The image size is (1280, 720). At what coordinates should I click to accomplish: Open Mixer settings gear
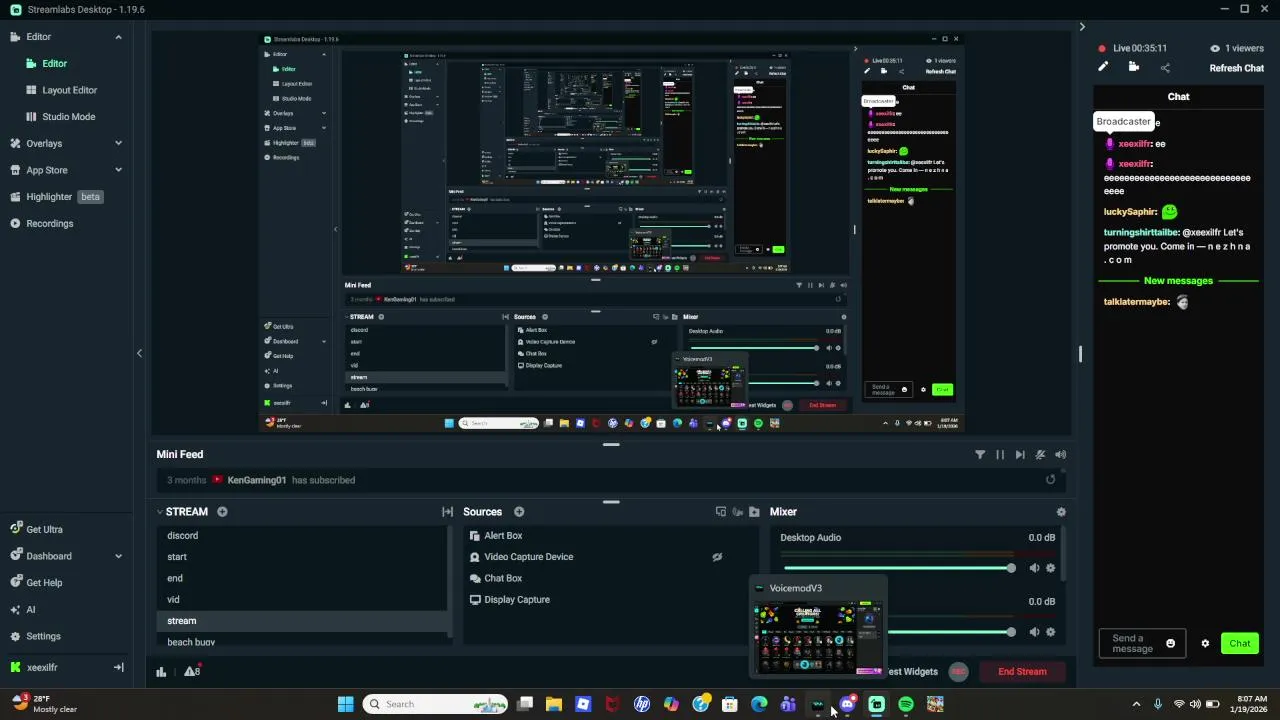pos(1061,512)
